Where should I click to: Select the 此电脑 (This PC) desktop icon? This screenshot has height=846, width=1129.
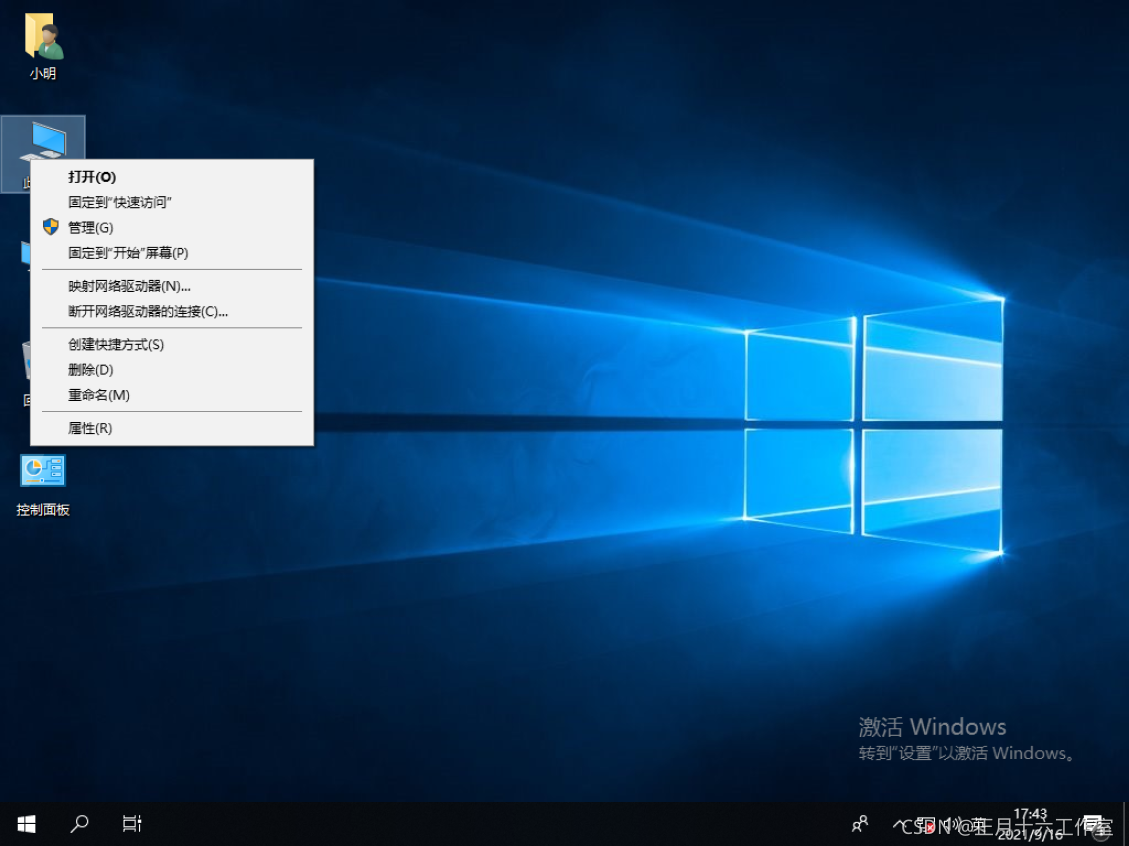tap(43, 153)
